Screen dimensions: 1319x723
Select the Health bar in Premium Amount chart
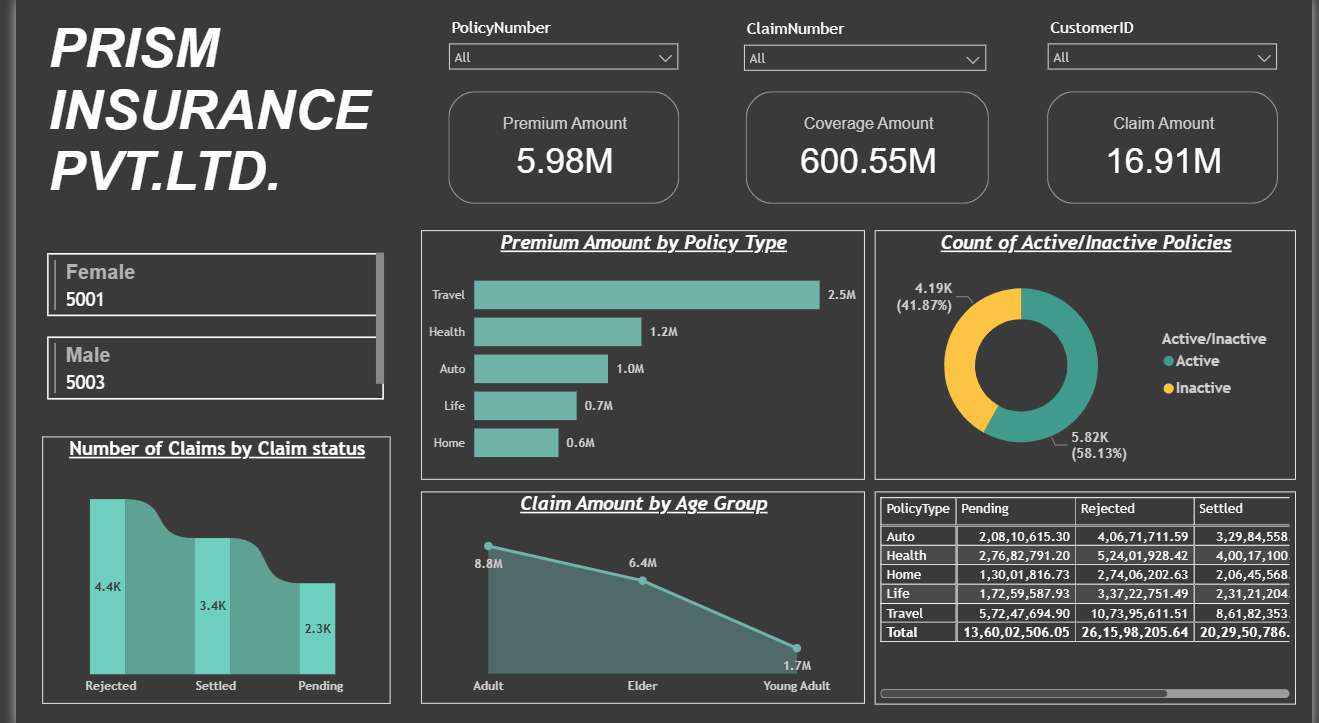(557, 331)
